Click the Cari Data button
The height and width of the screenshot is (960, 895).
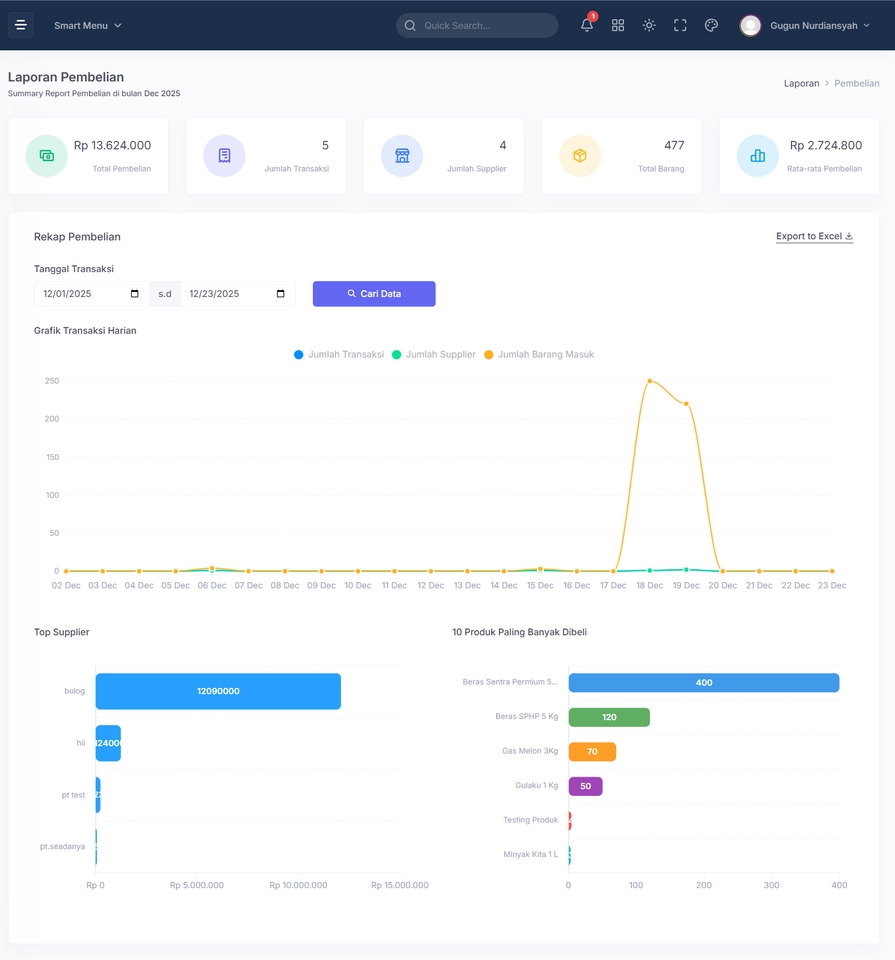(x=374, y=294)
